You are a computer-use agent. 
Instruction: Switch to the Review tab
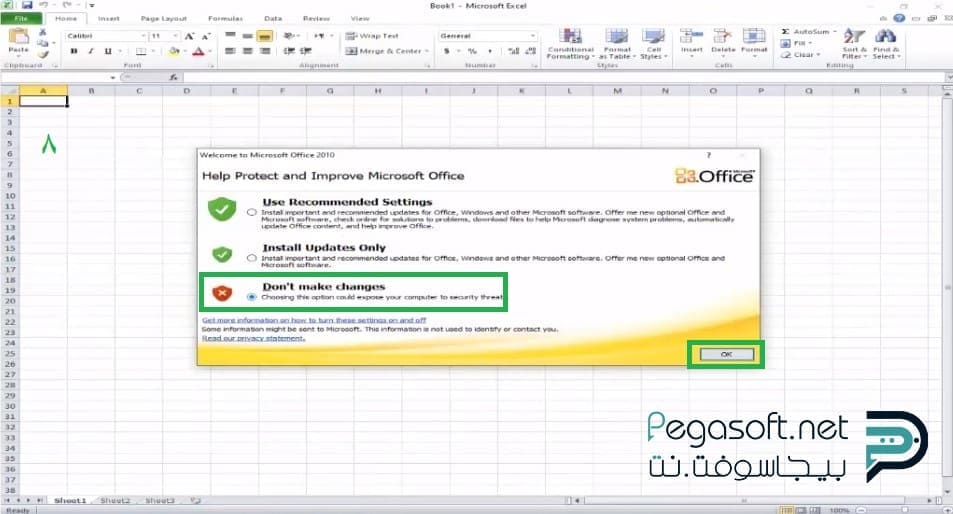(316, 18)
